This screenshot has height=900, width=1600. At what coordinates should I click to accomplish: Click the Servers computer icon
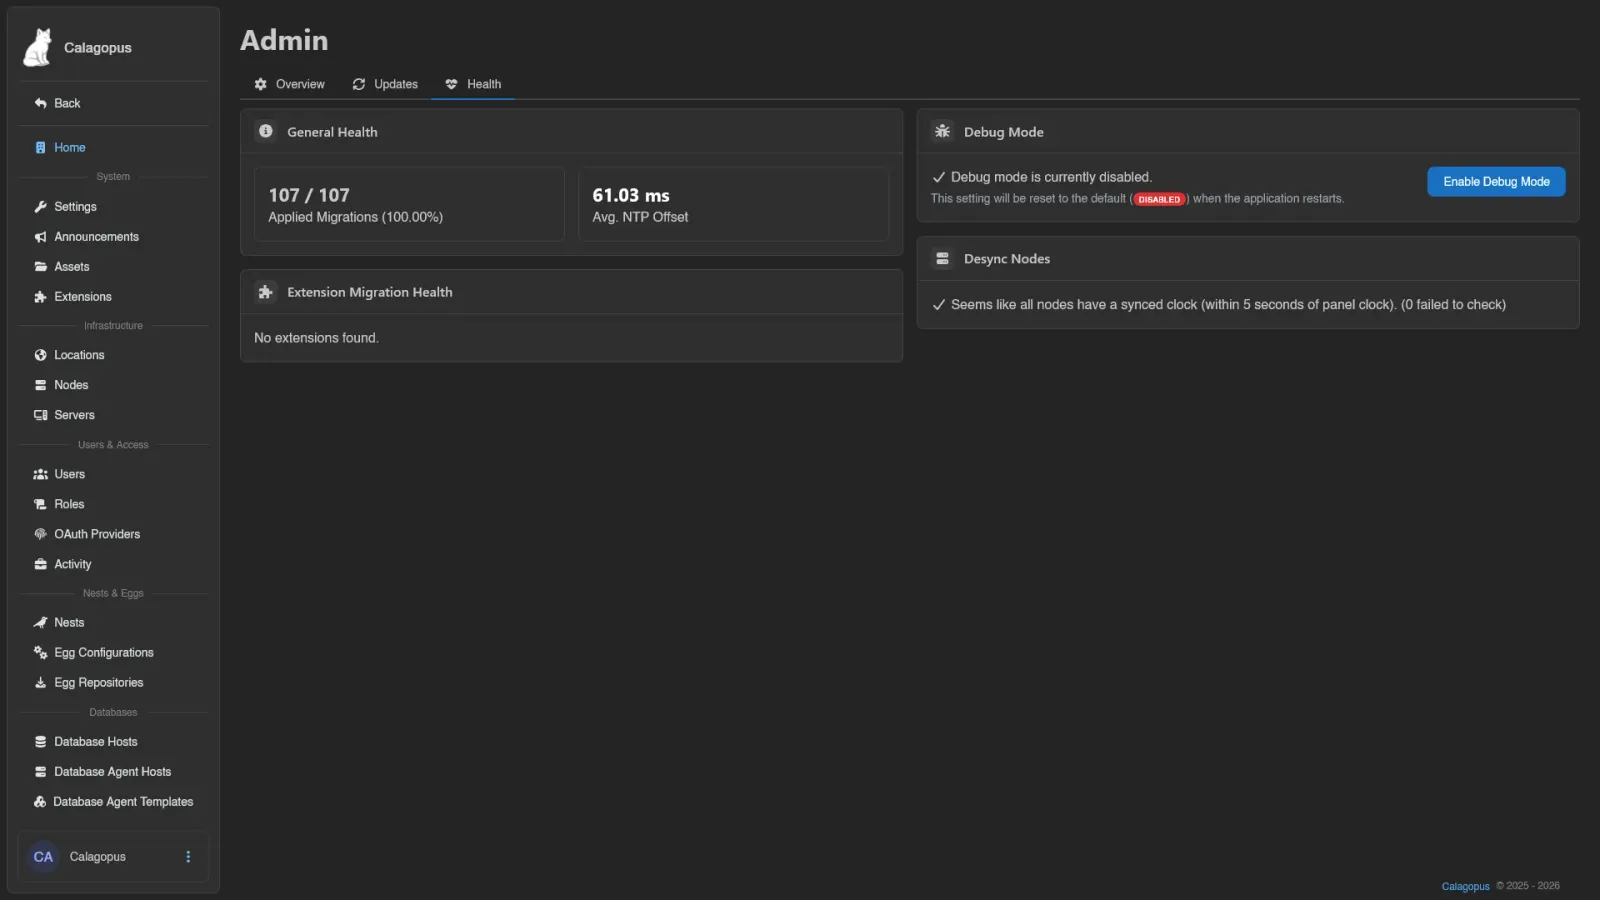[41, 415]
